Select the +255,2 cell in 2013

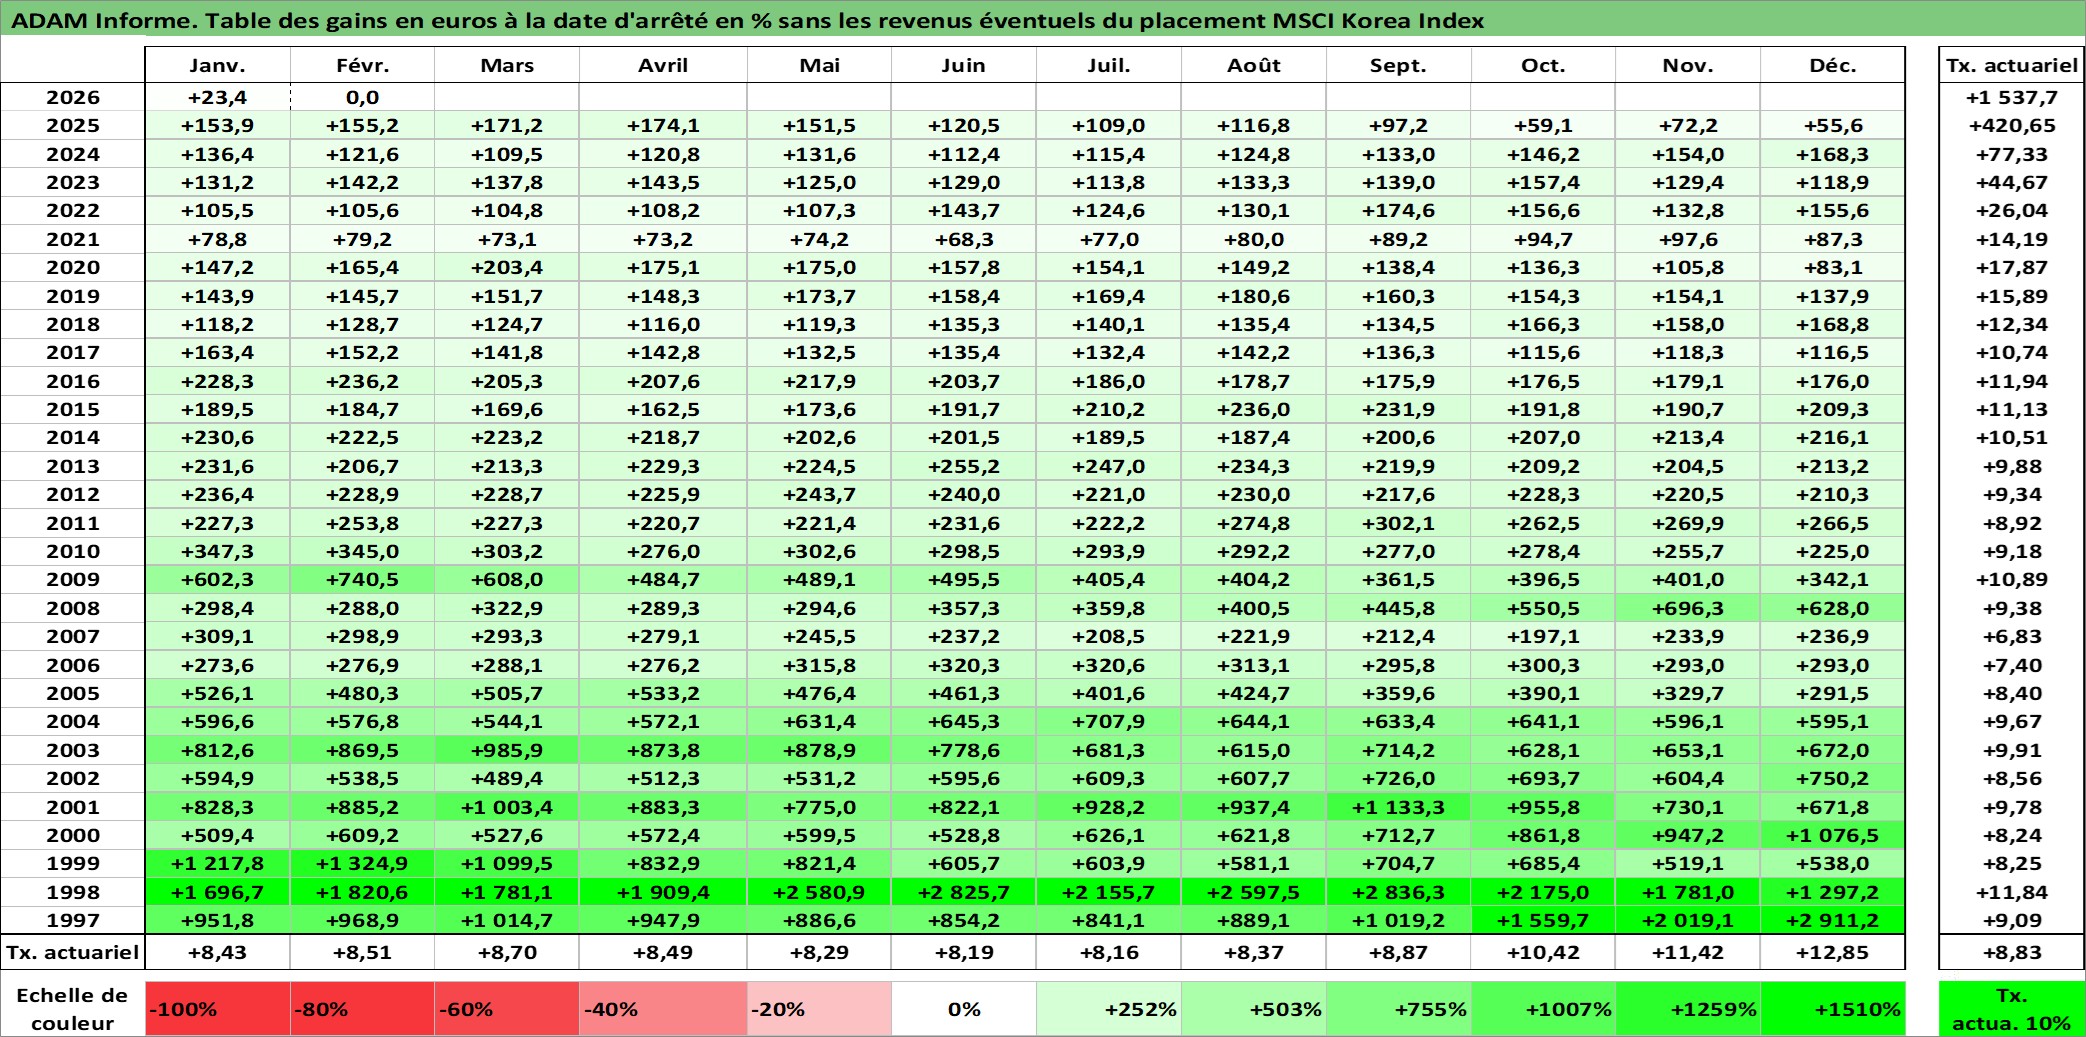pos(964,466)
